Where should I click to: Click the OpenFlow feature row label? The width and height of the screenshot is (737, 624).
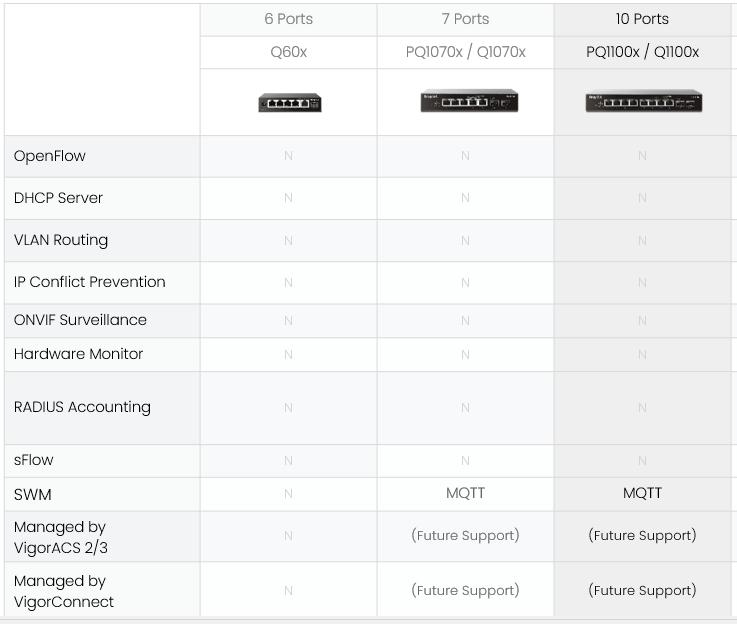coord(50,156)
